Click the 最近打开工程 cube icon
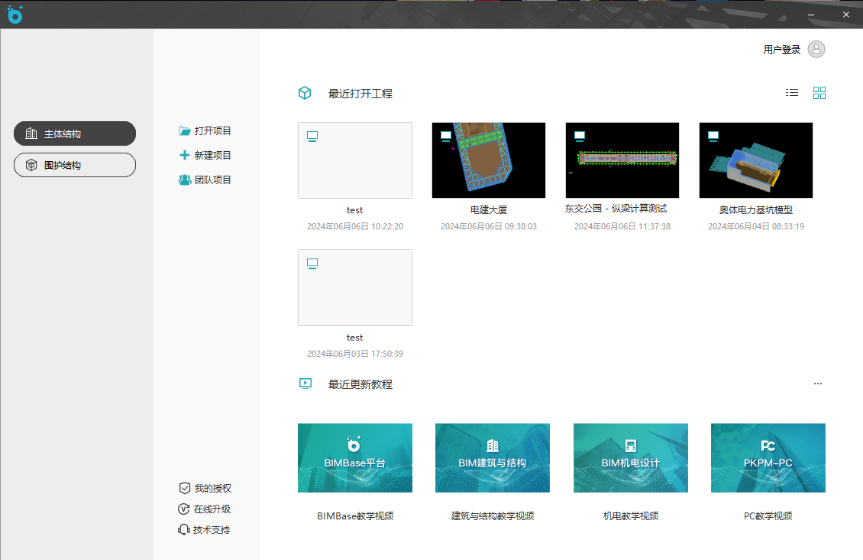Screen dimensions: 863x560 click(305, 93)
